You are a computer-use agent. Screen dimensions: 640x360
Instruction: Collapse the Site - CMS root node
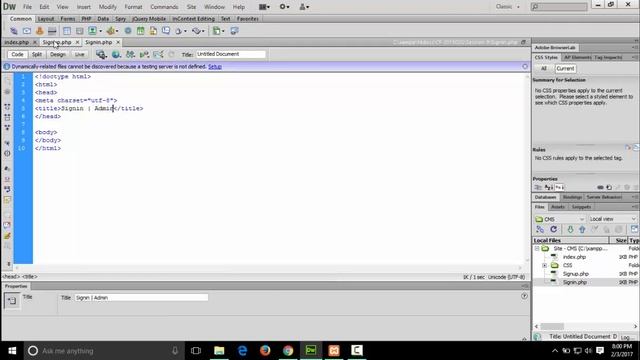537,249
